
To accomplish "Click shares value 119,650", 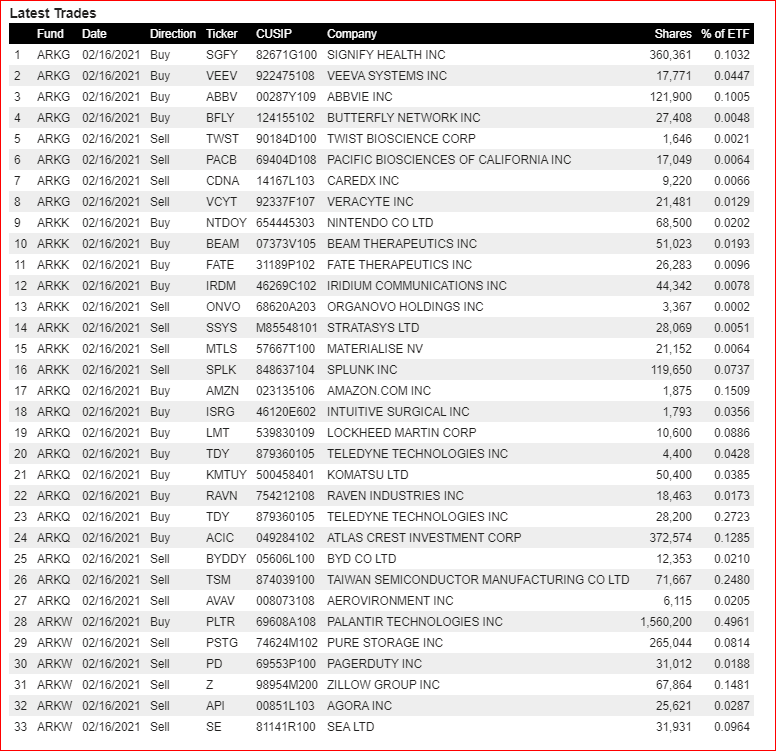I will click(x=671, y=370).
